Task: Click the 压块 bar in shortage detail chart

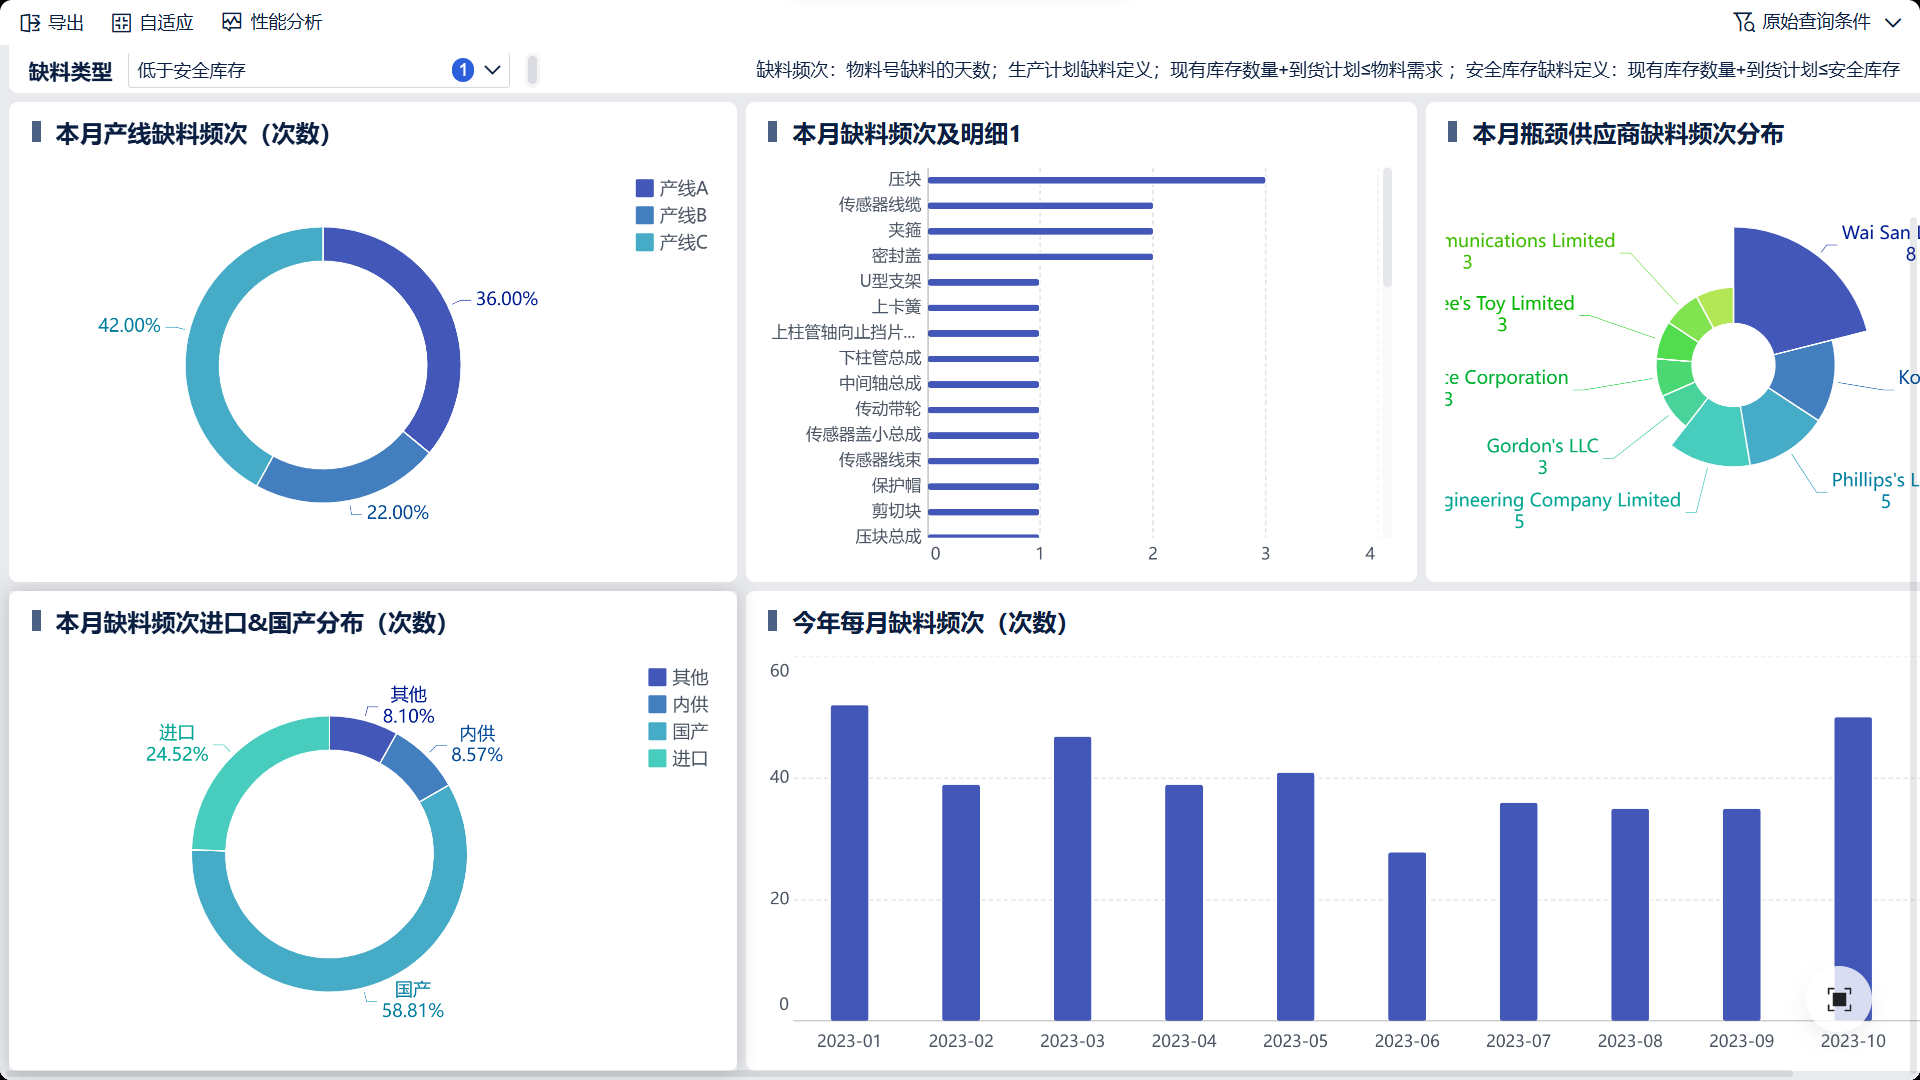Action: (1096, 180)
